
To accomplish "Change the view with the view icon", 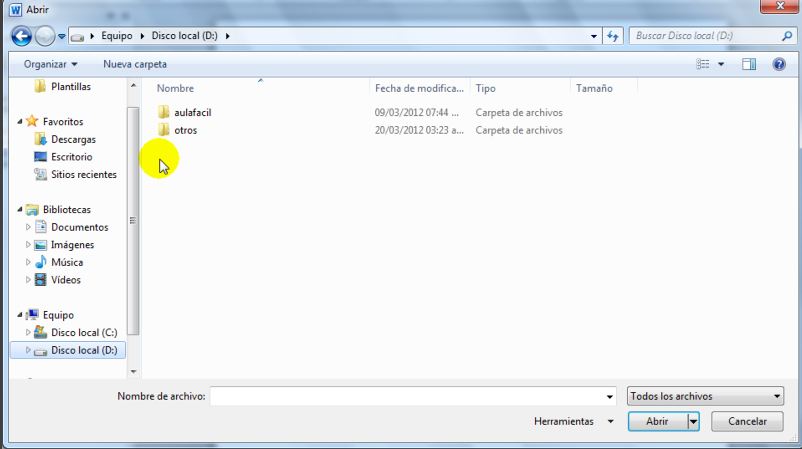I will [x=703, y=64].
